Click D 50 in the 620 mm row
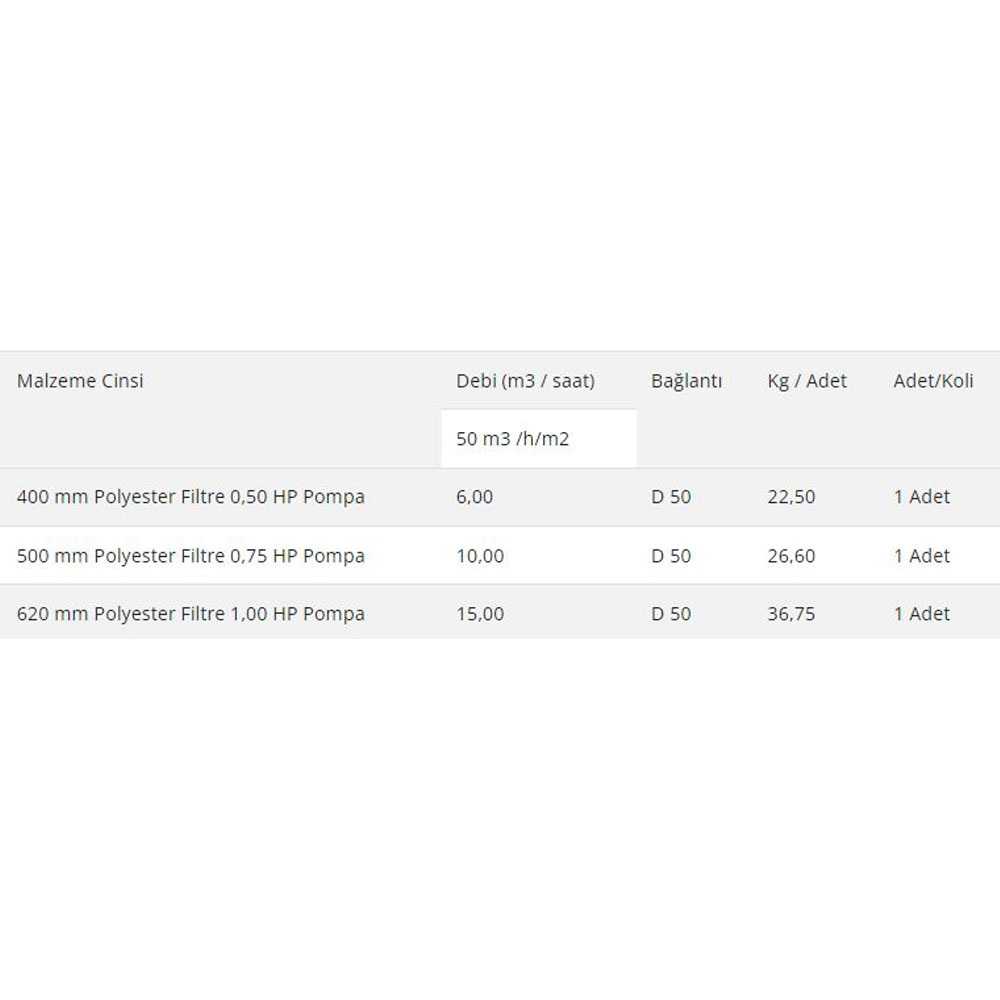 (x=671, y=614)
